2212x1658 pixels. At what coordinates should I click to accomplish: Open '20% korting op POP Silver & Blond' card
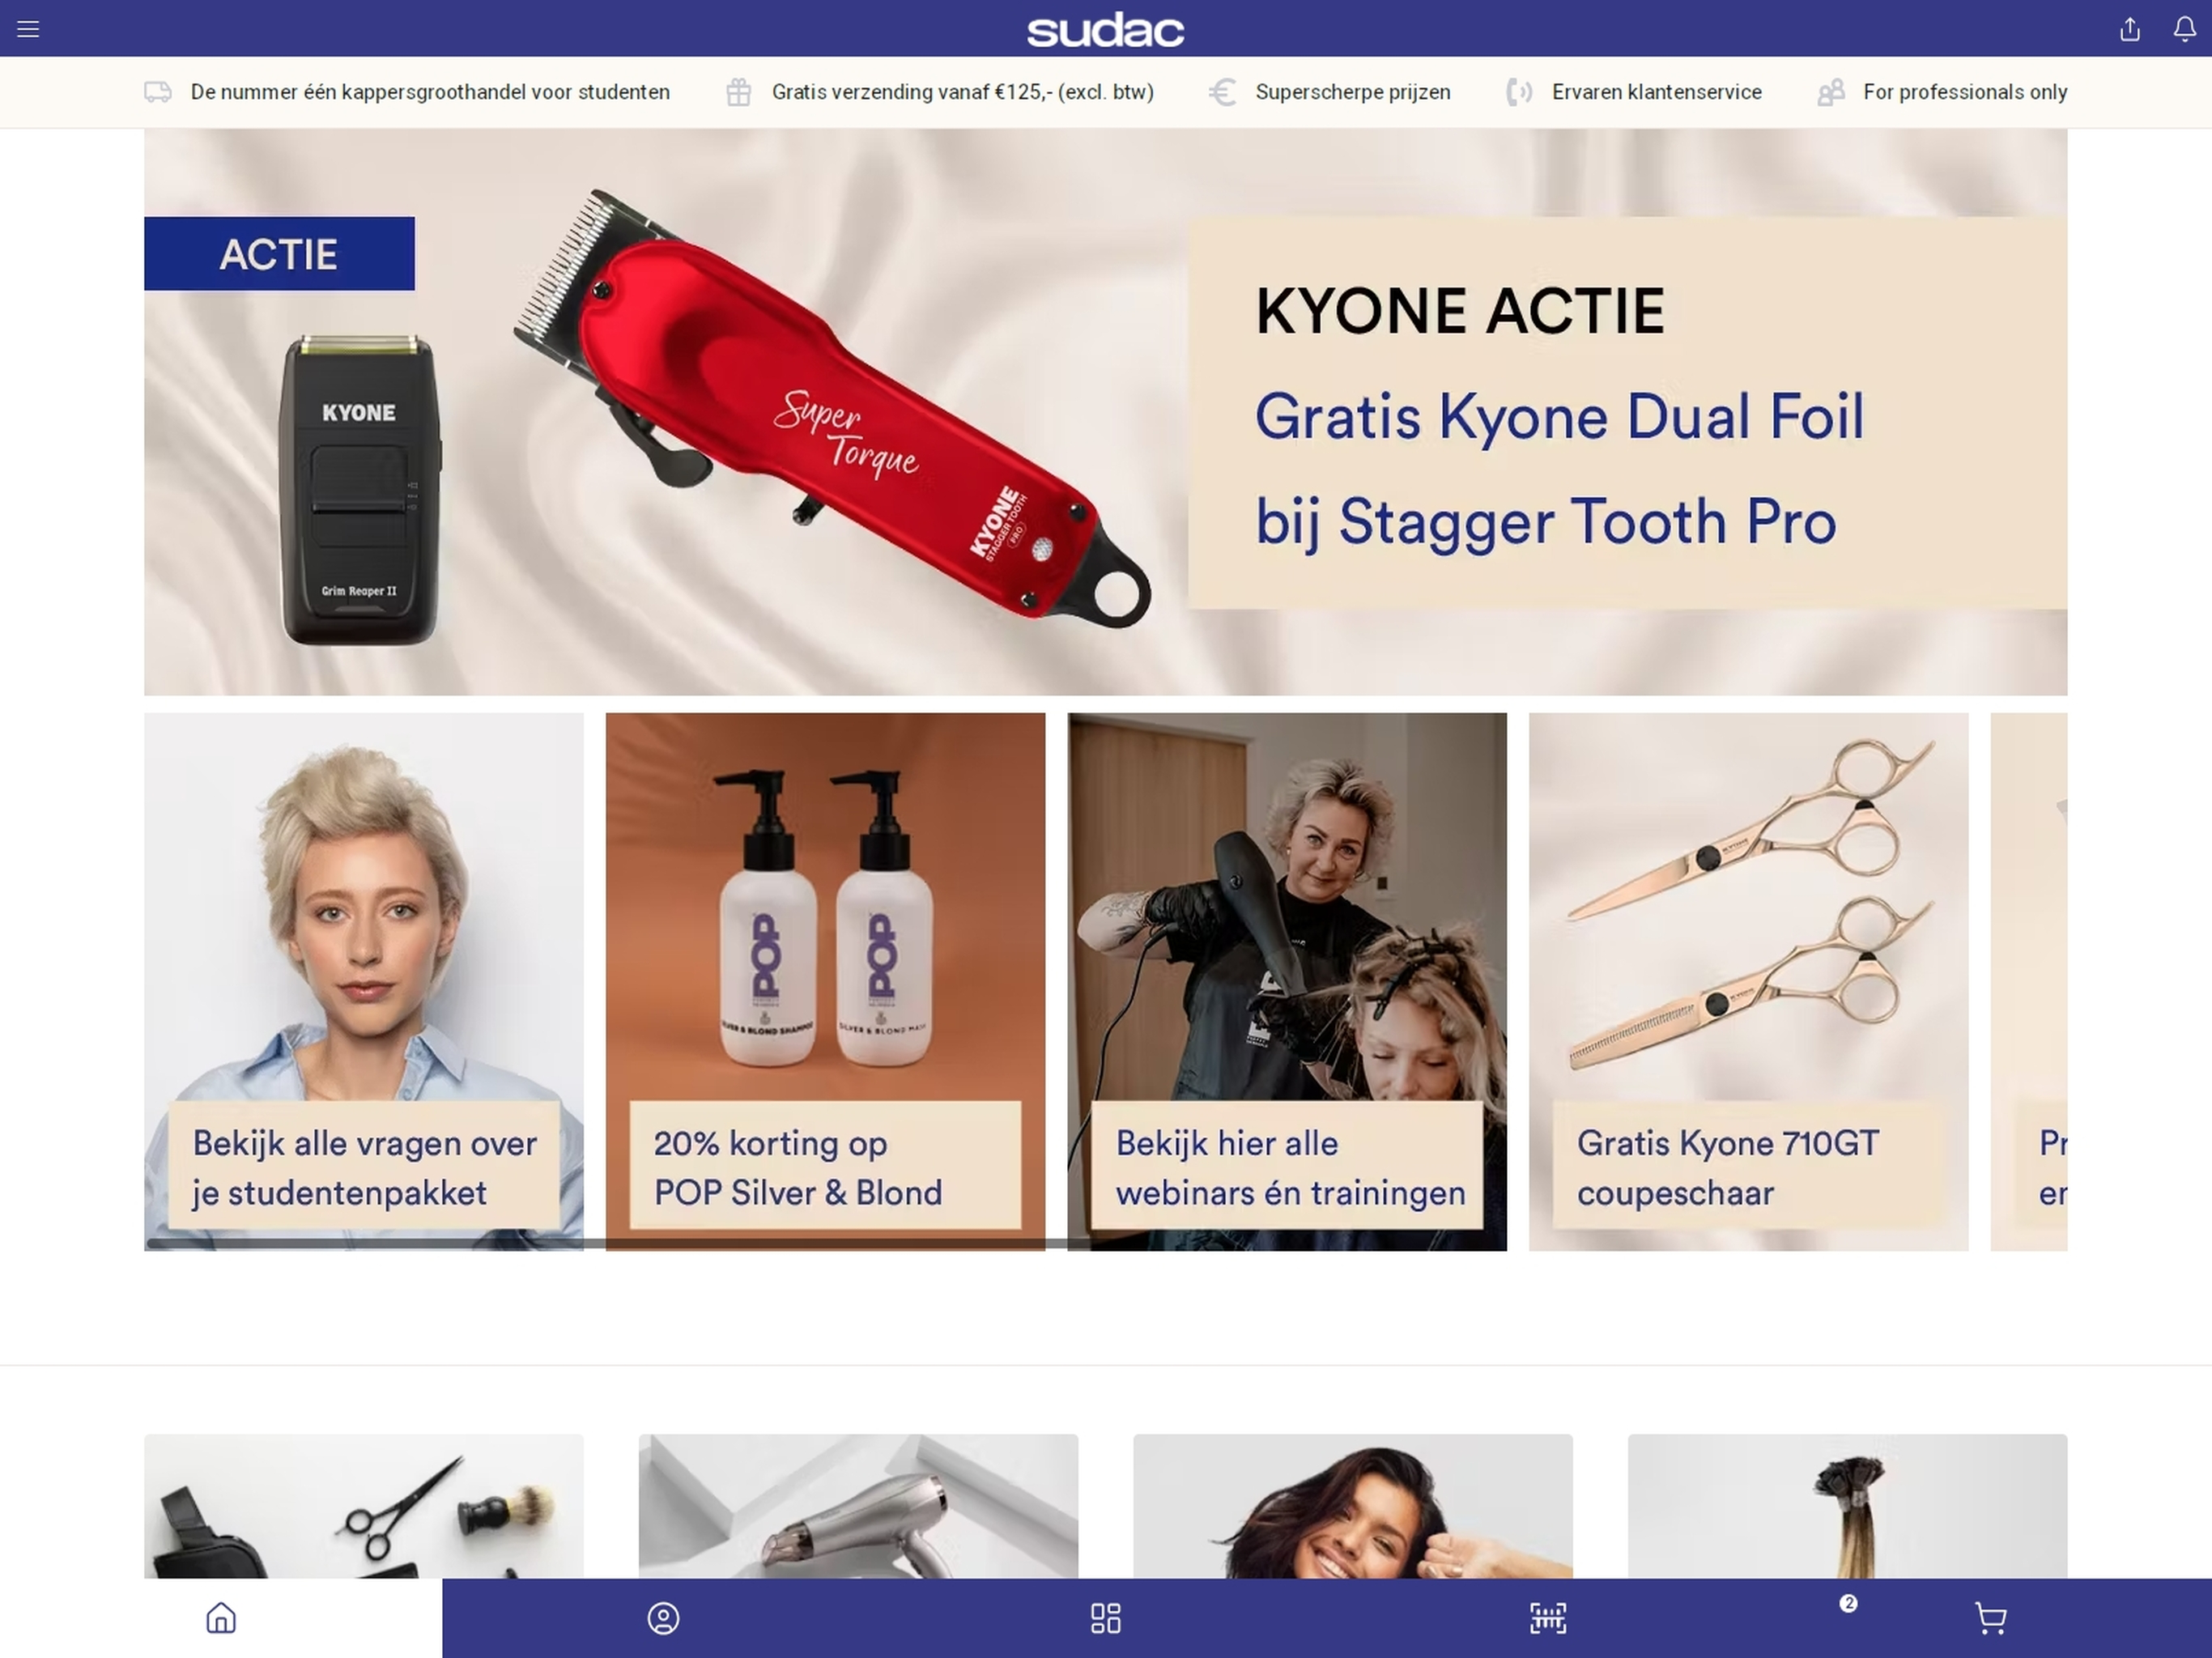point(825,981)
